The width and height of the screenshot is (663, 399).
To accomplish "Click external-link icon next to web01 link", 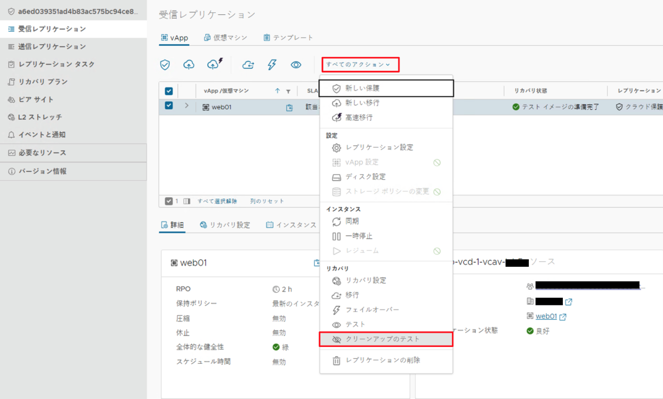I will click(x=563, y=317).
